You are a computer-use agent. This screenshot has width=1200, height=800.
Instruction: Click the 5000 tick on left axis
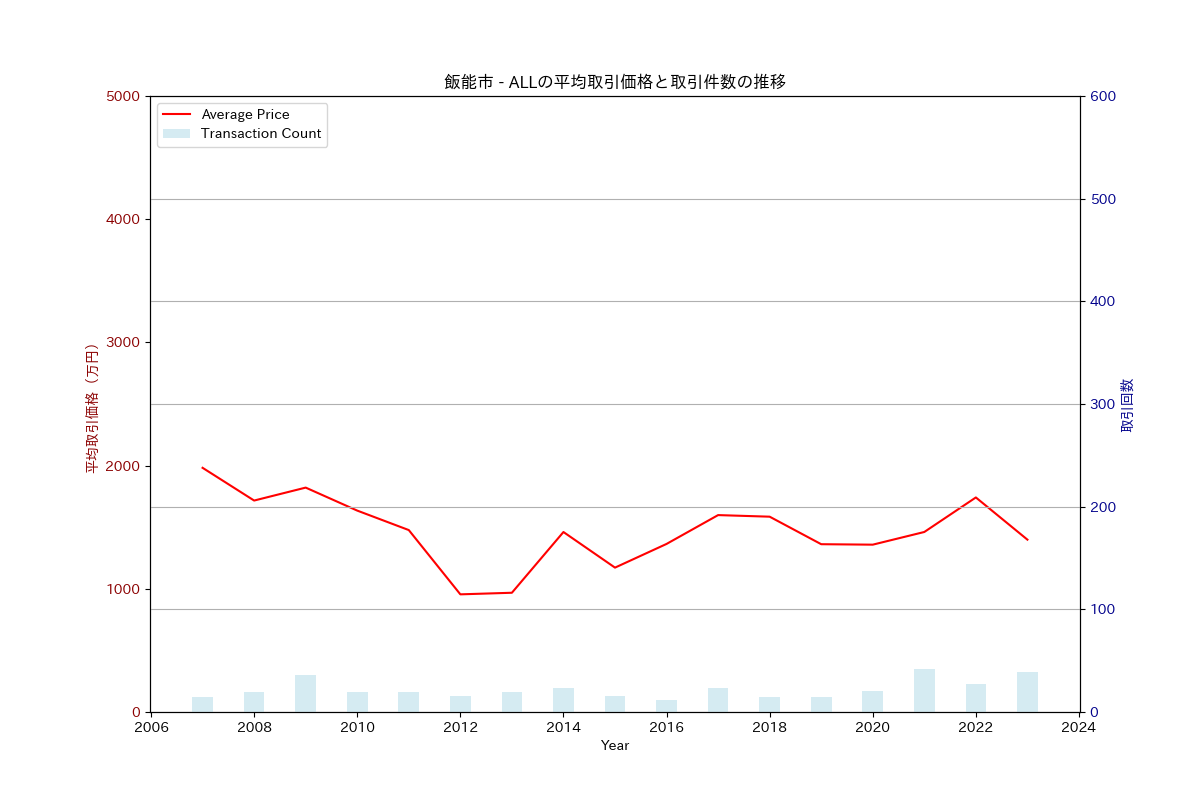coord(124,97)
